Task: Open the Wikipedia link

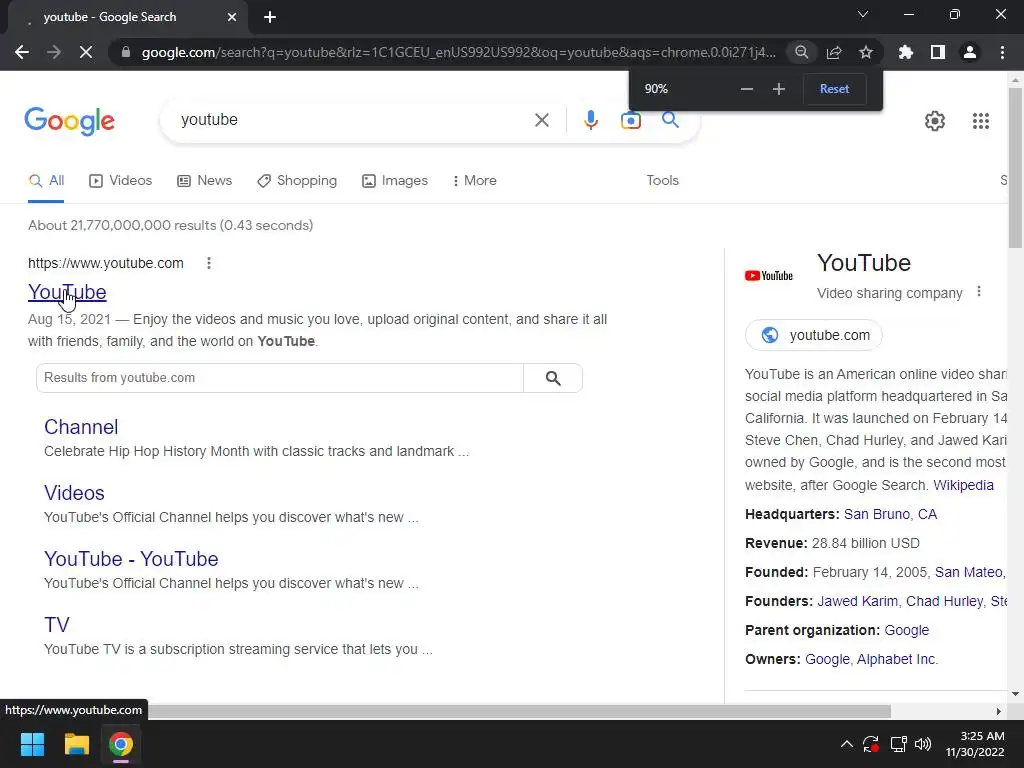Action: tap(963, 485)
